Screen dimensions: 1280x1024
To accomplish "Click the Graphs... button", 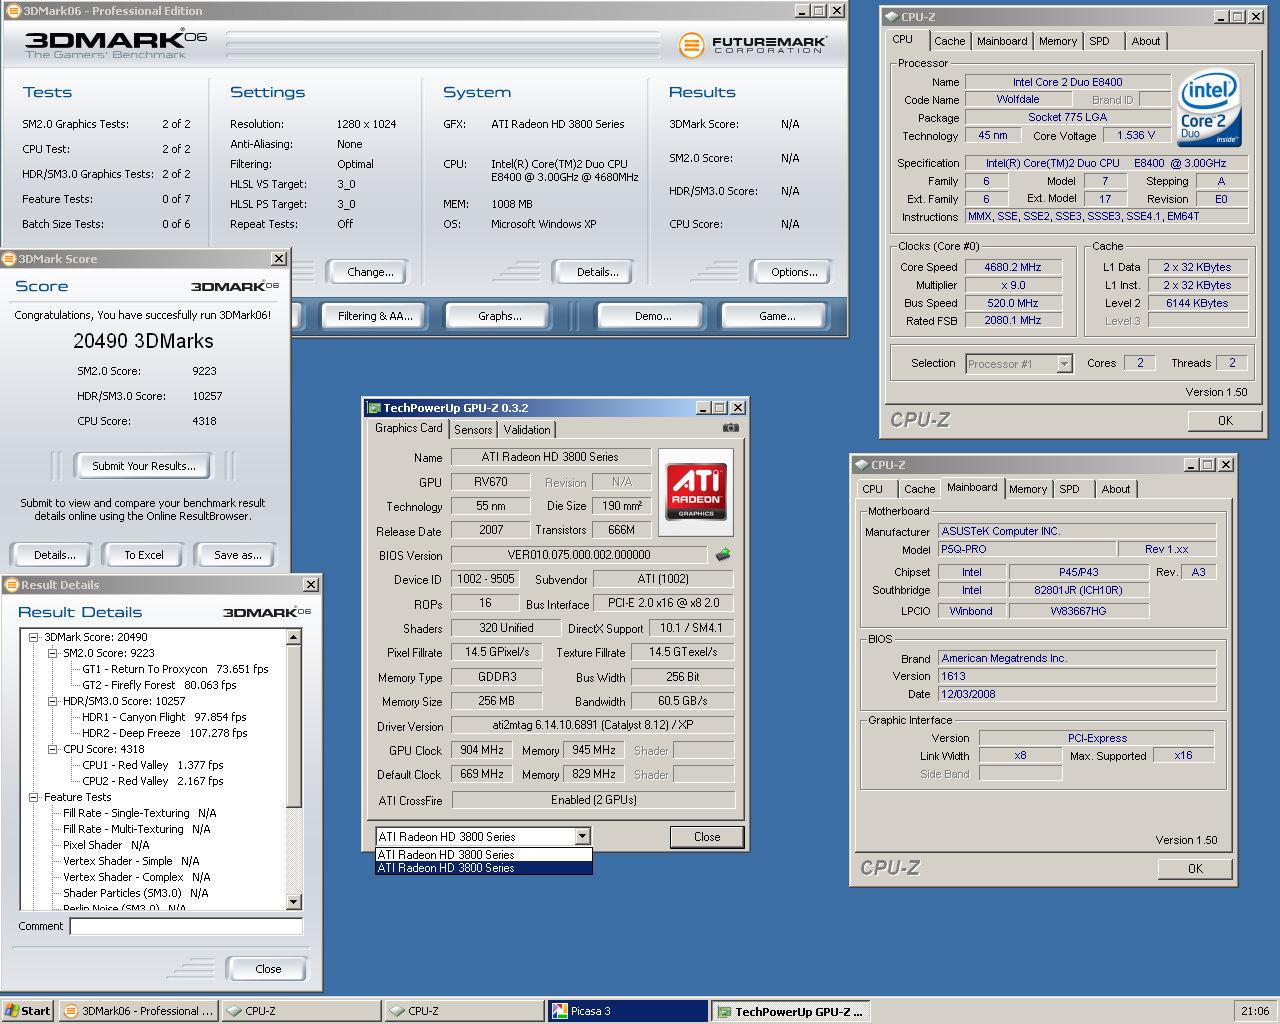I will click(x=499, y=316).
